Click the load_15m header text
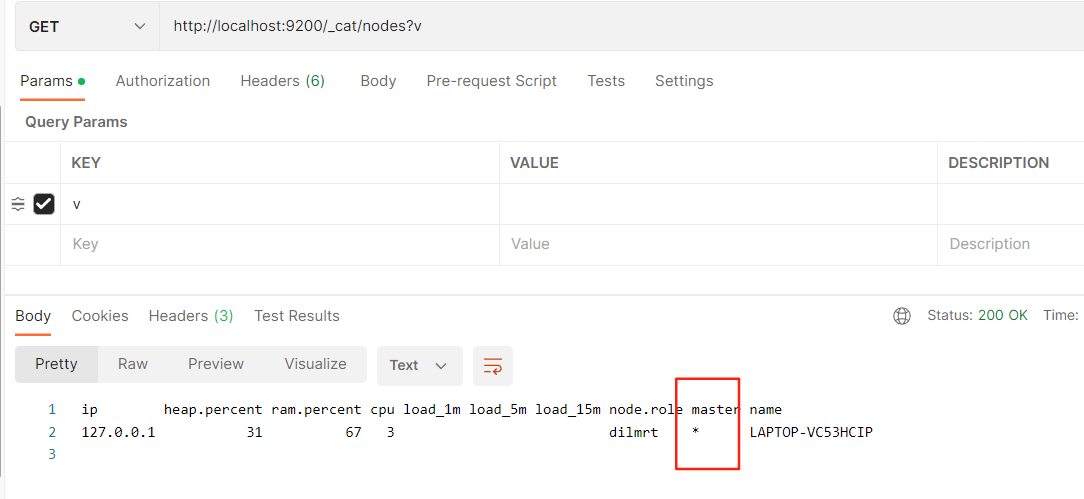 (568, 410)
